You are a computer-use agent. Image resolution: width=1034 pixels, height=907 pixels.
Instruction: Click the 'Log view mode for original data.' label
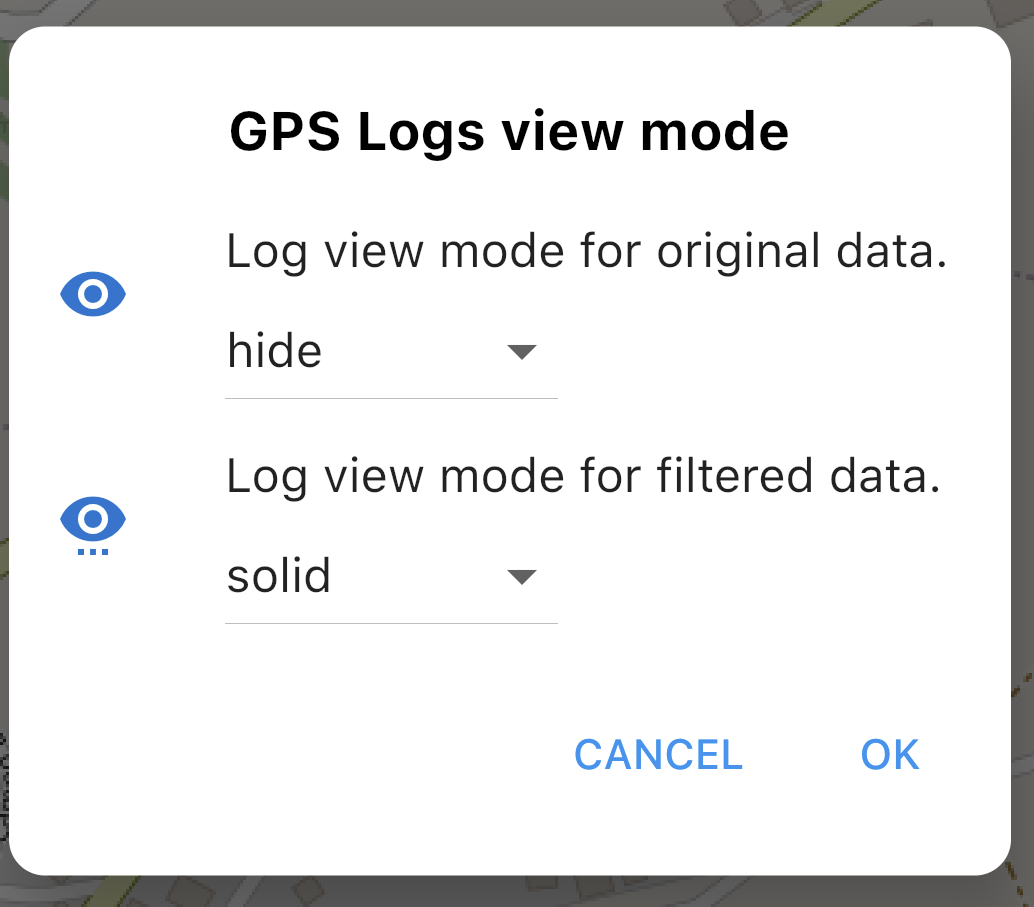coord(587,251)
